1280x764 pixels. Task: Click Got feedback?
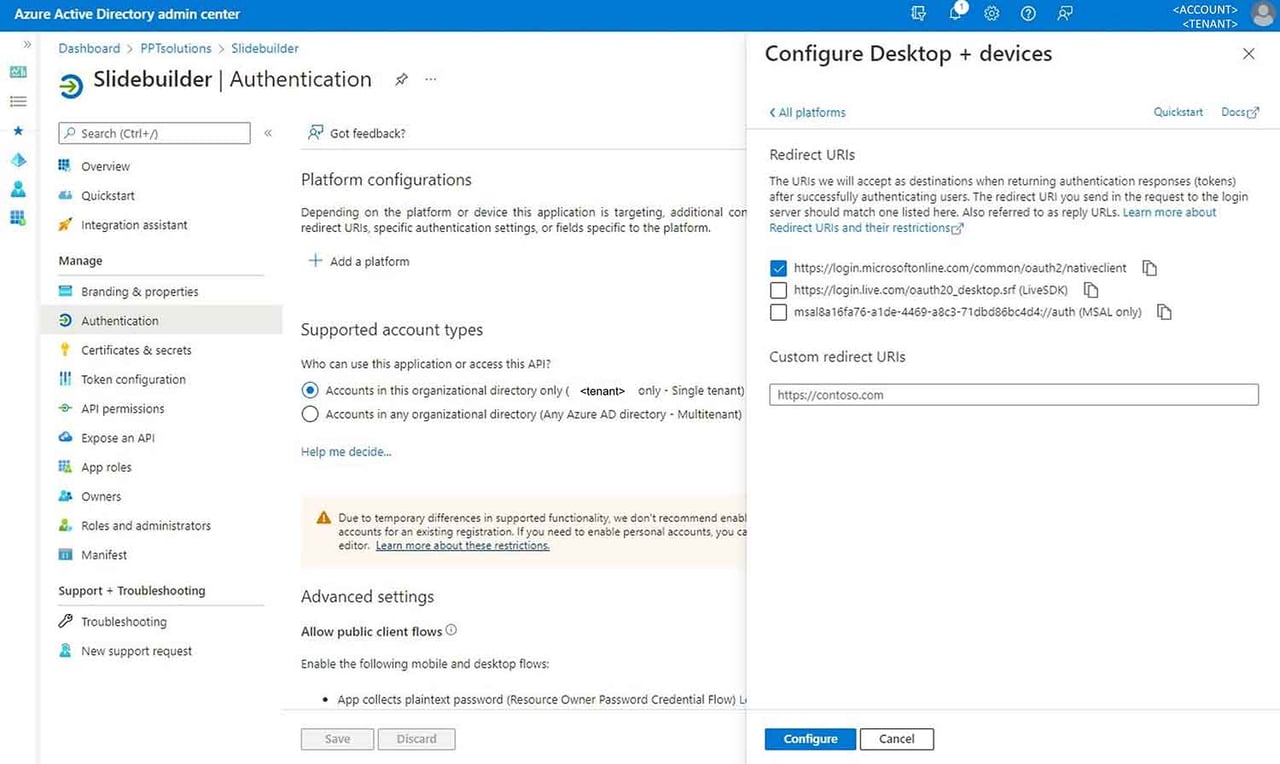pos(356,133)
